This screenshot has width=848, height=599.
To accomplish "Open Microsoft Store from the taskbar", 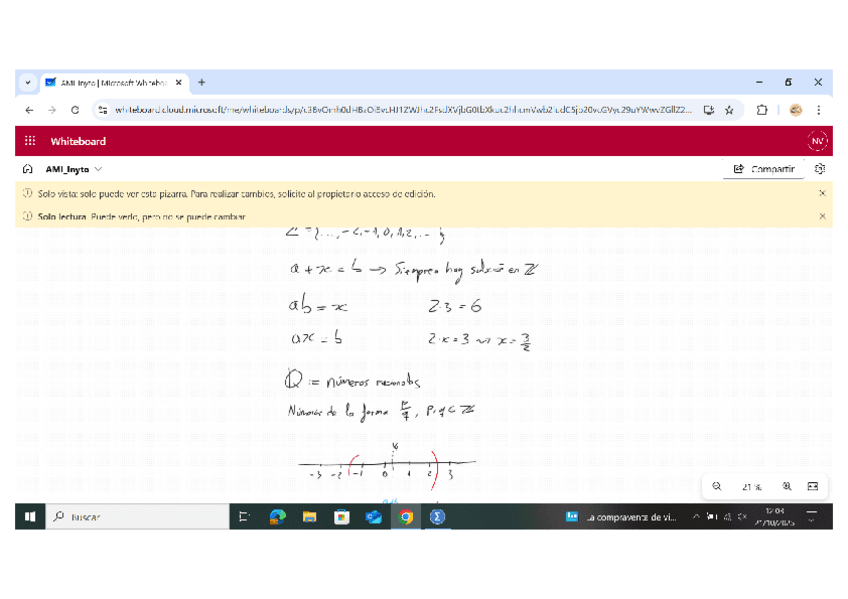I will point(341,517).
